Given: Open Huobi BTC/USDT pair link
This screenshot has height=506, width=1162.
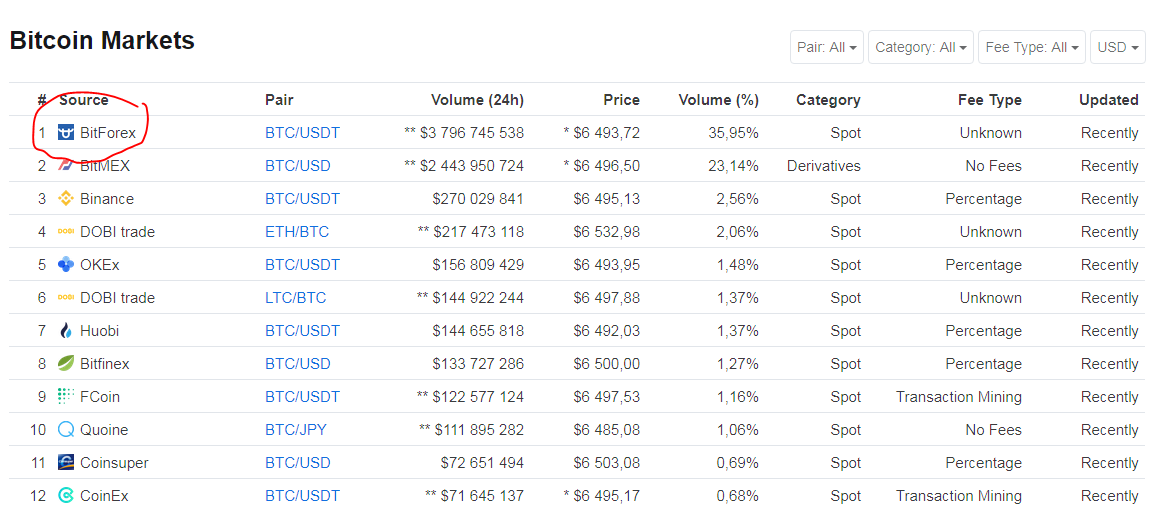Looking at the screenshot, I should 302,330.
